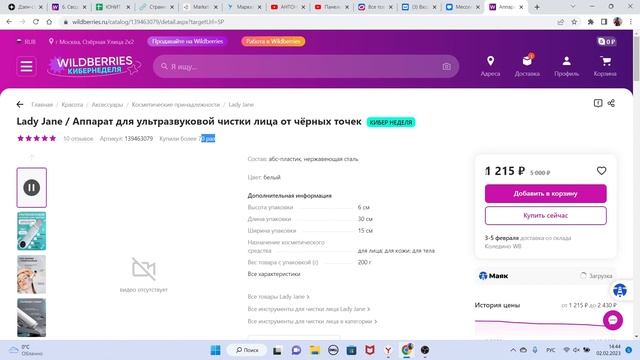Switch to the leftmost browser tab
Image resolution: width=640 pixels, height=360 pixels.
26,7
